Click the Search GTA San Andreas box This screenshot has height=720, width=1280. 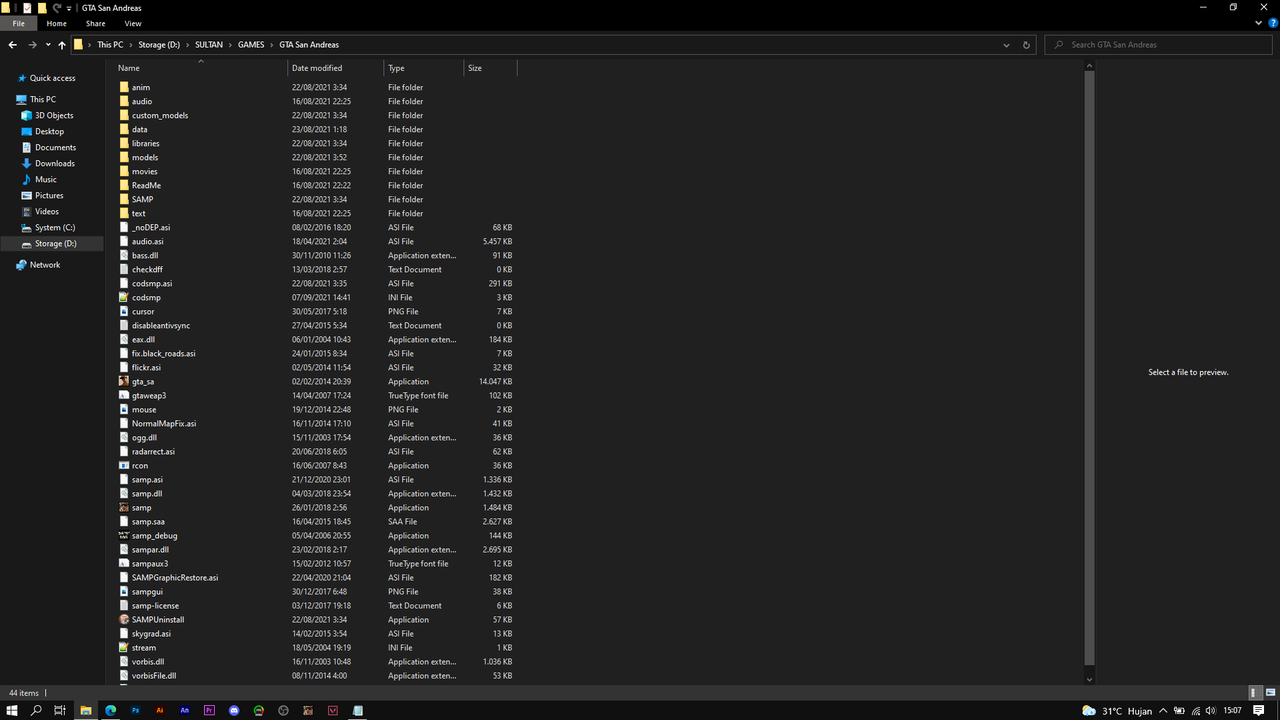click(x=1159, y=45)
